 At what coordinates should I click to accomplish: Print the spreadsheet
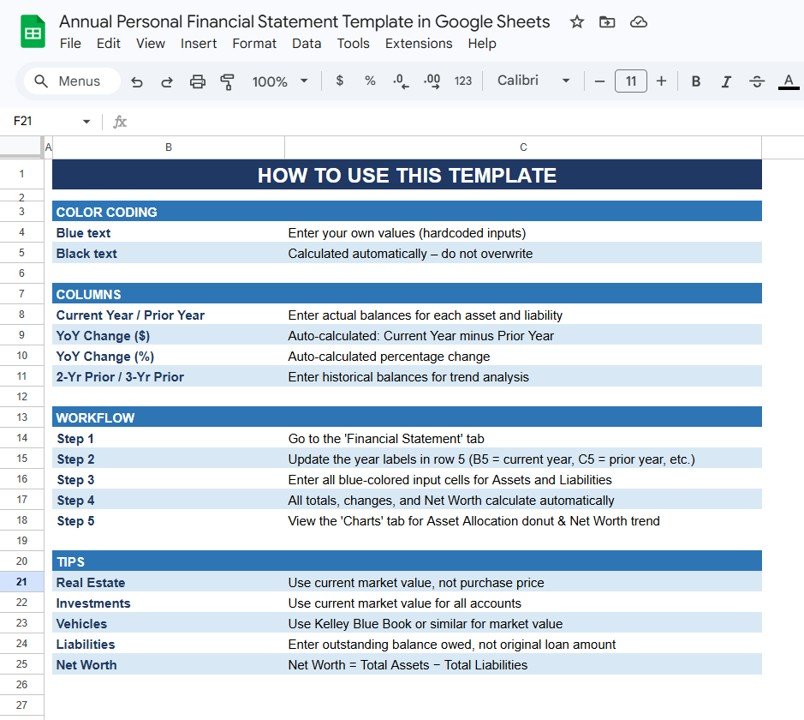(197, 81)
